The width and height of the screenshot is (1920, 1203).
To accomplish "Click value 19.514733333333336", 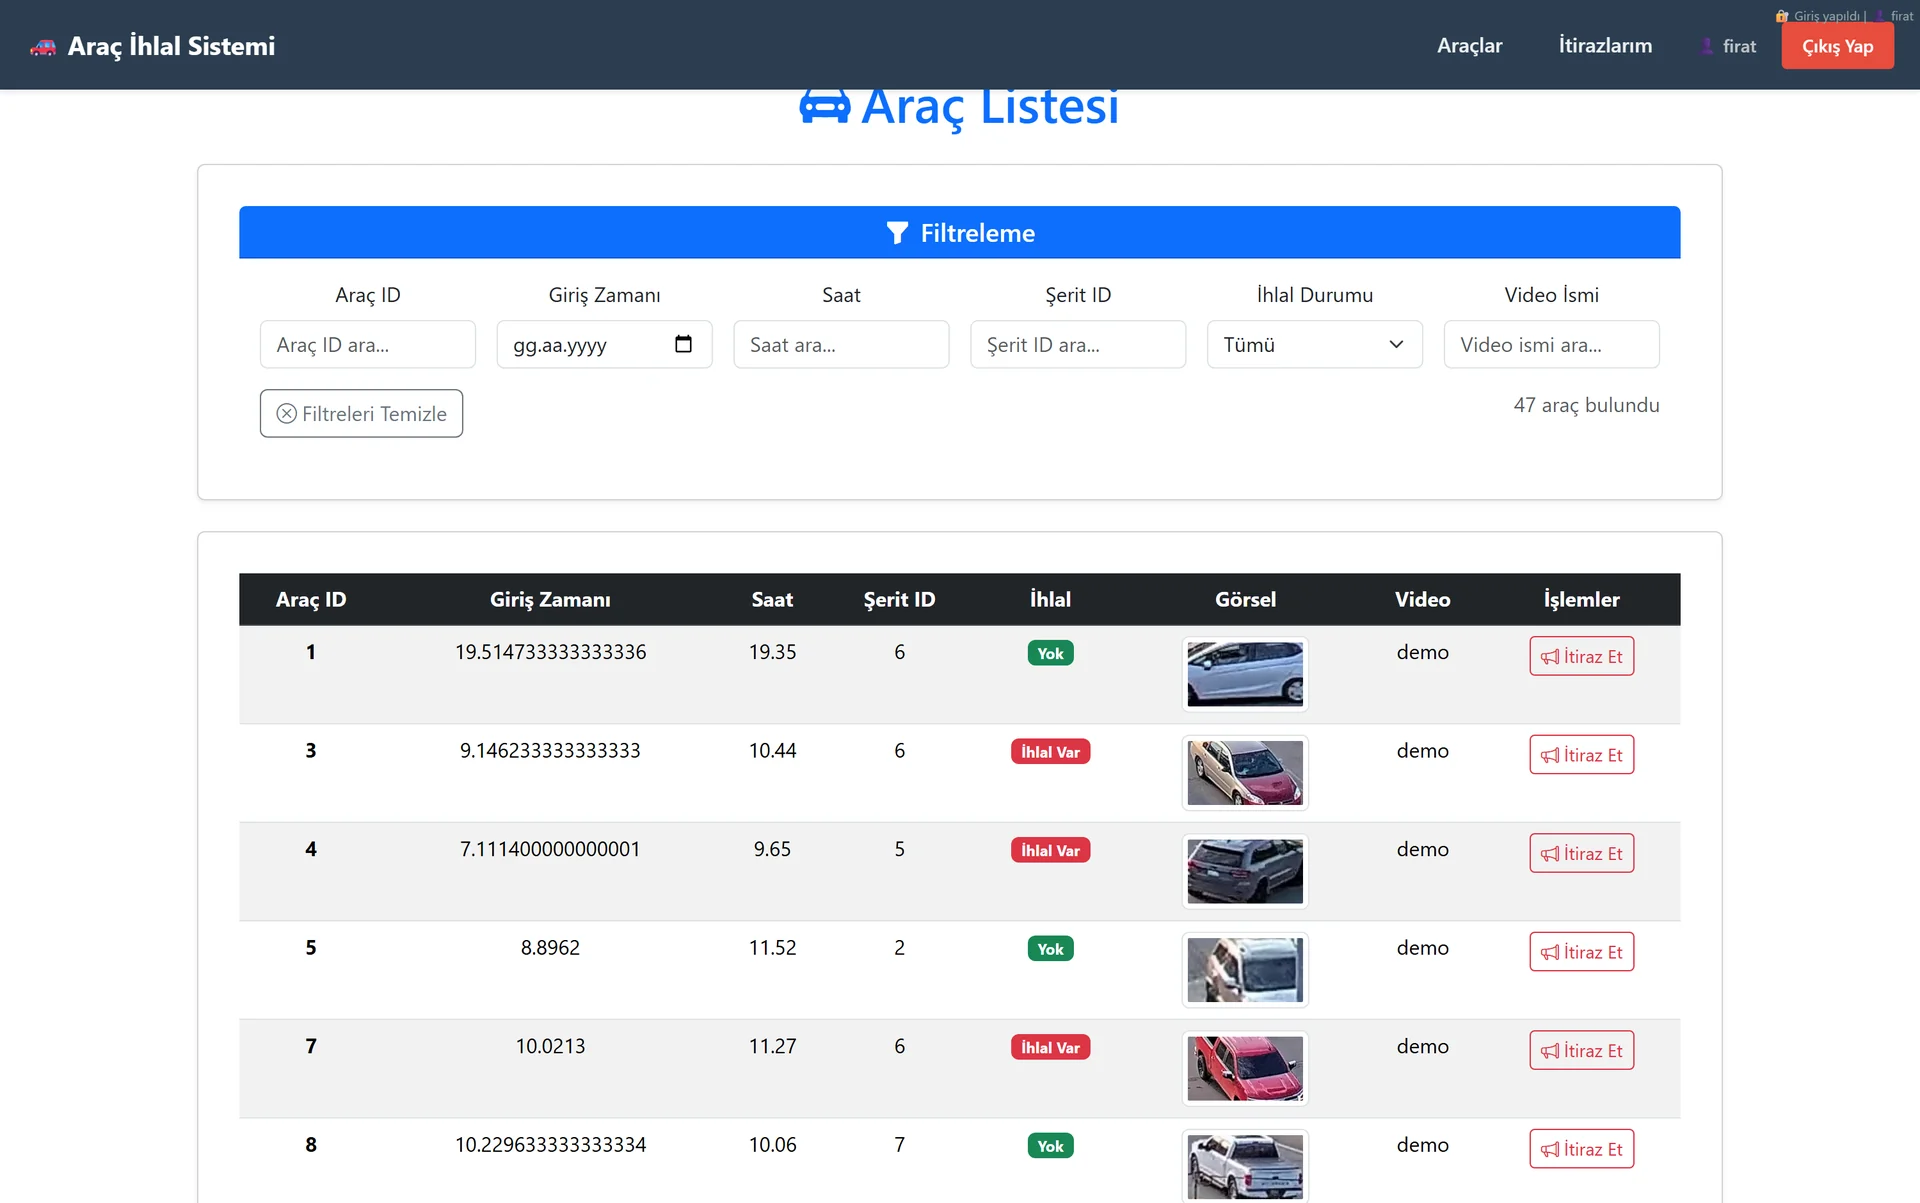I will 550,652.
